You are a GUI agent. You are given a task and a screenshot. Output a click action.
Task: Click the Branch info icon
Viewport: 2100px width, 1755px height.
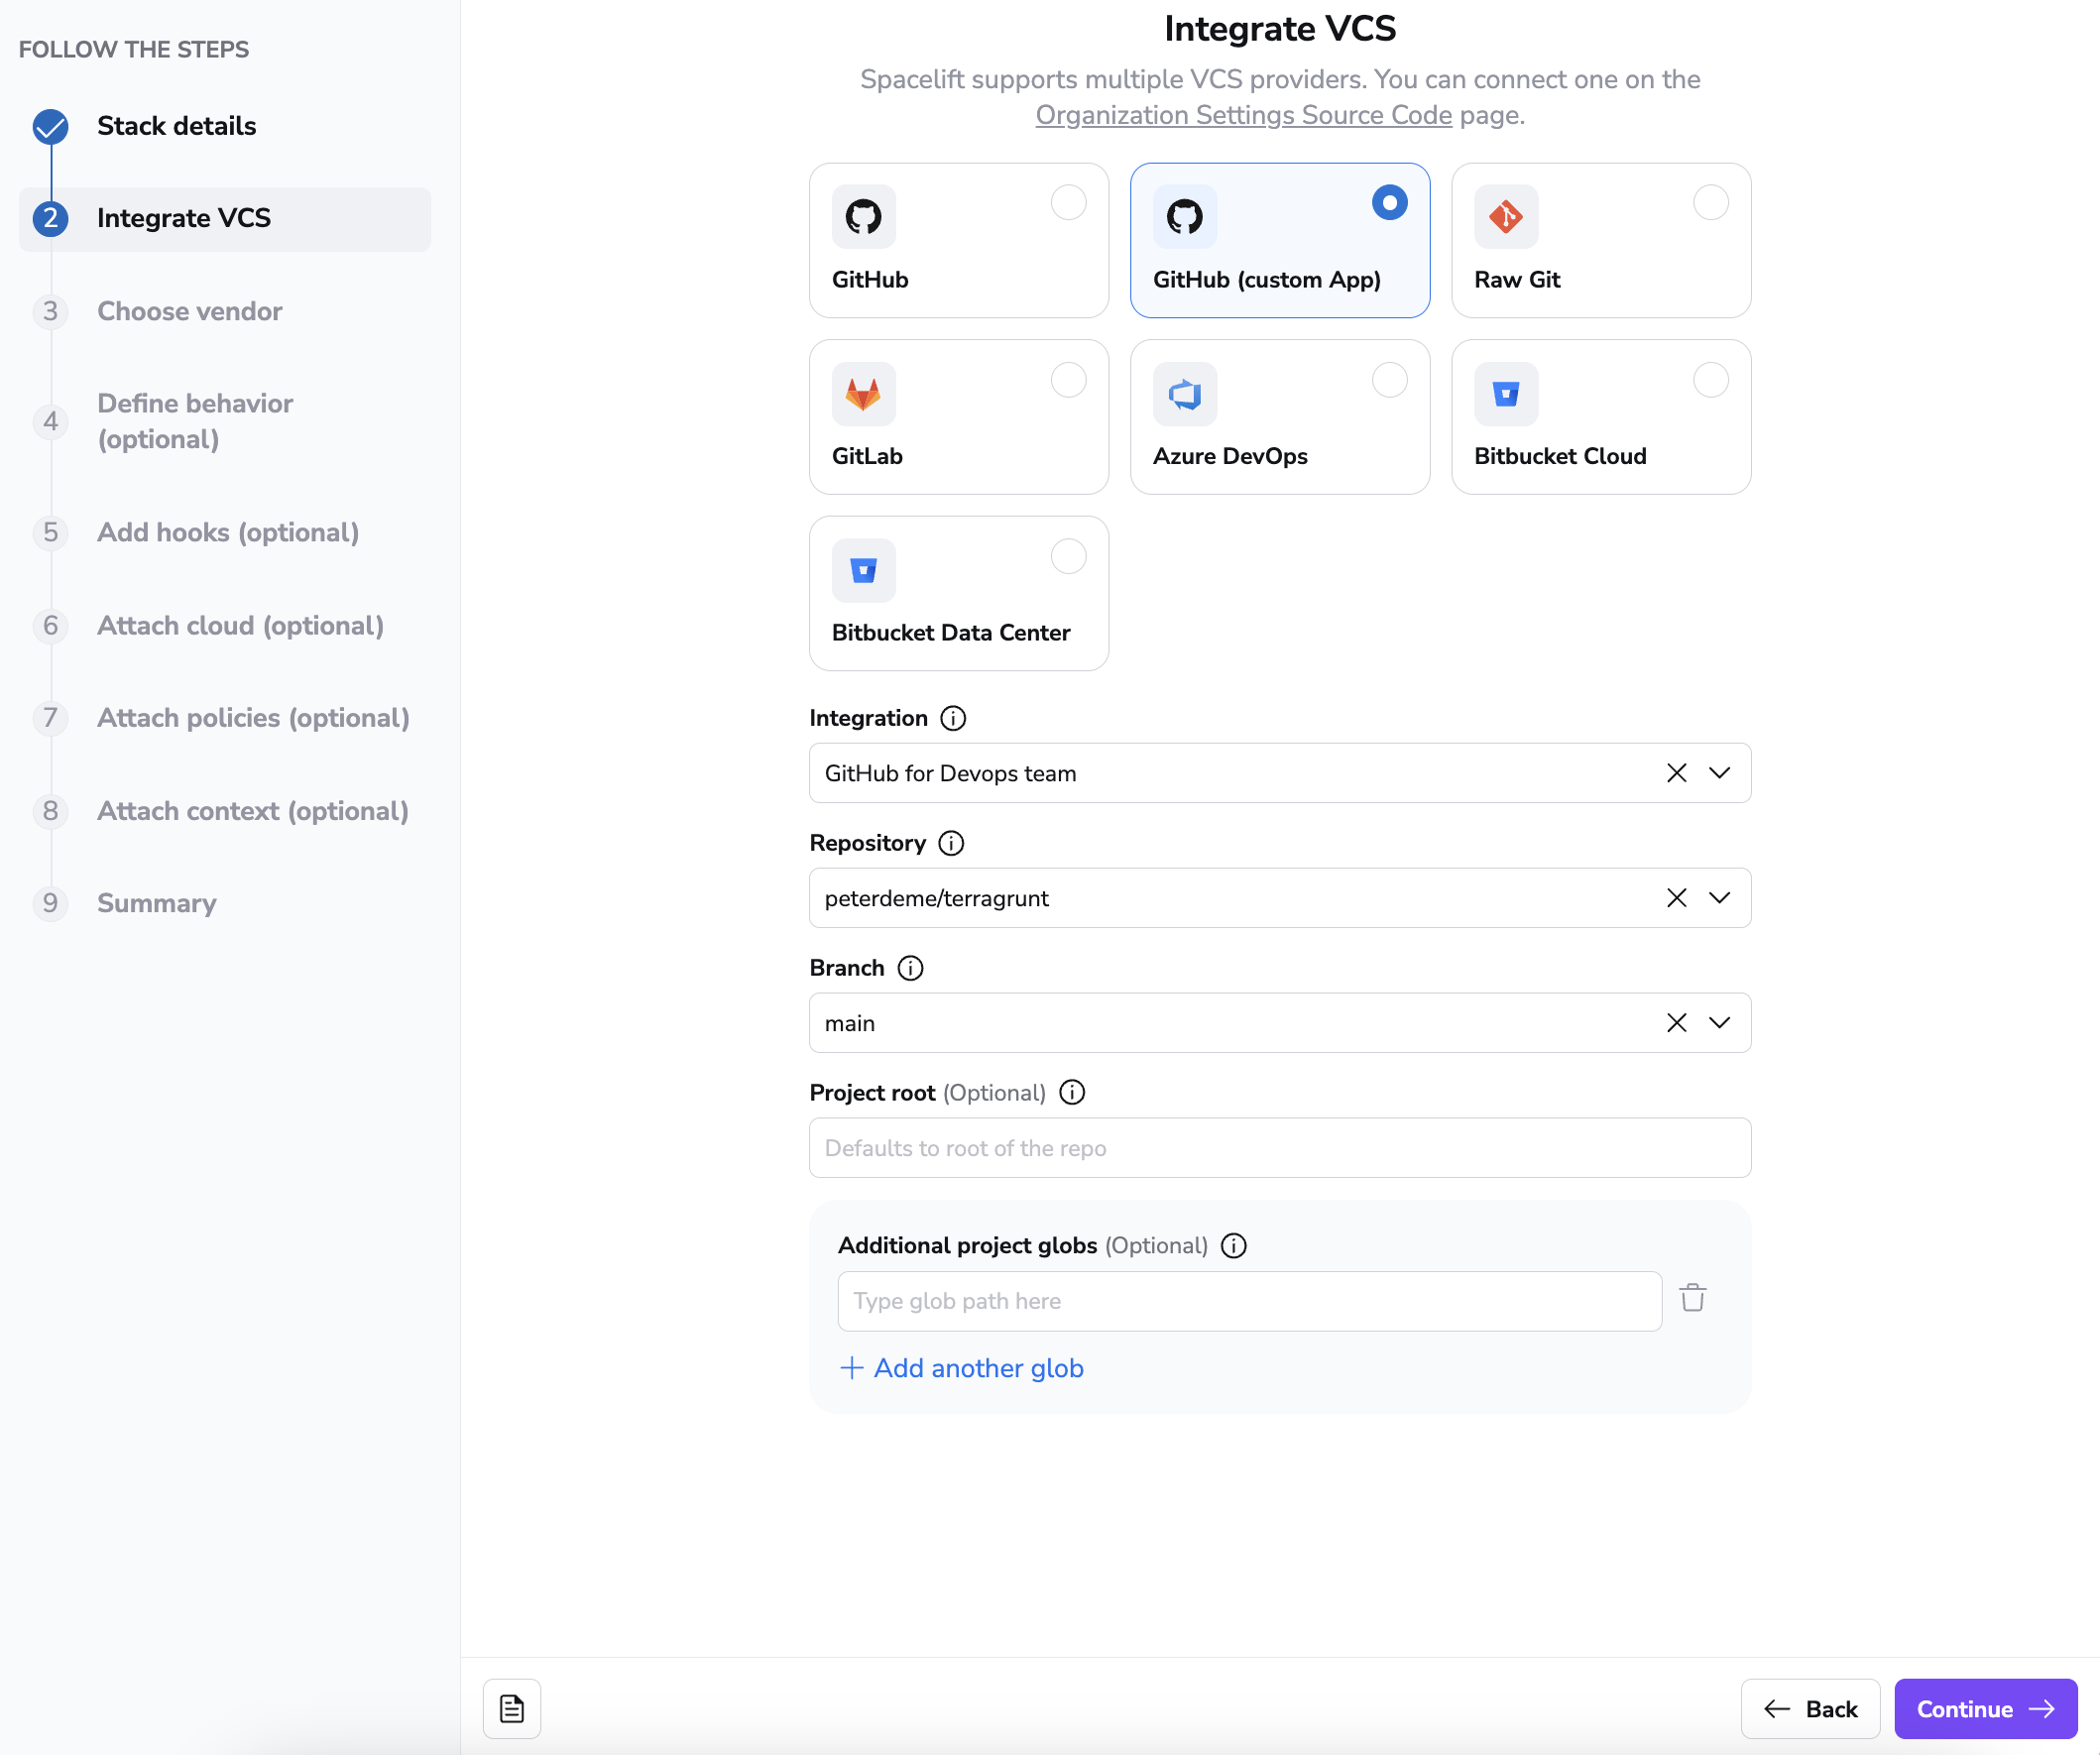tap(910, 968)
